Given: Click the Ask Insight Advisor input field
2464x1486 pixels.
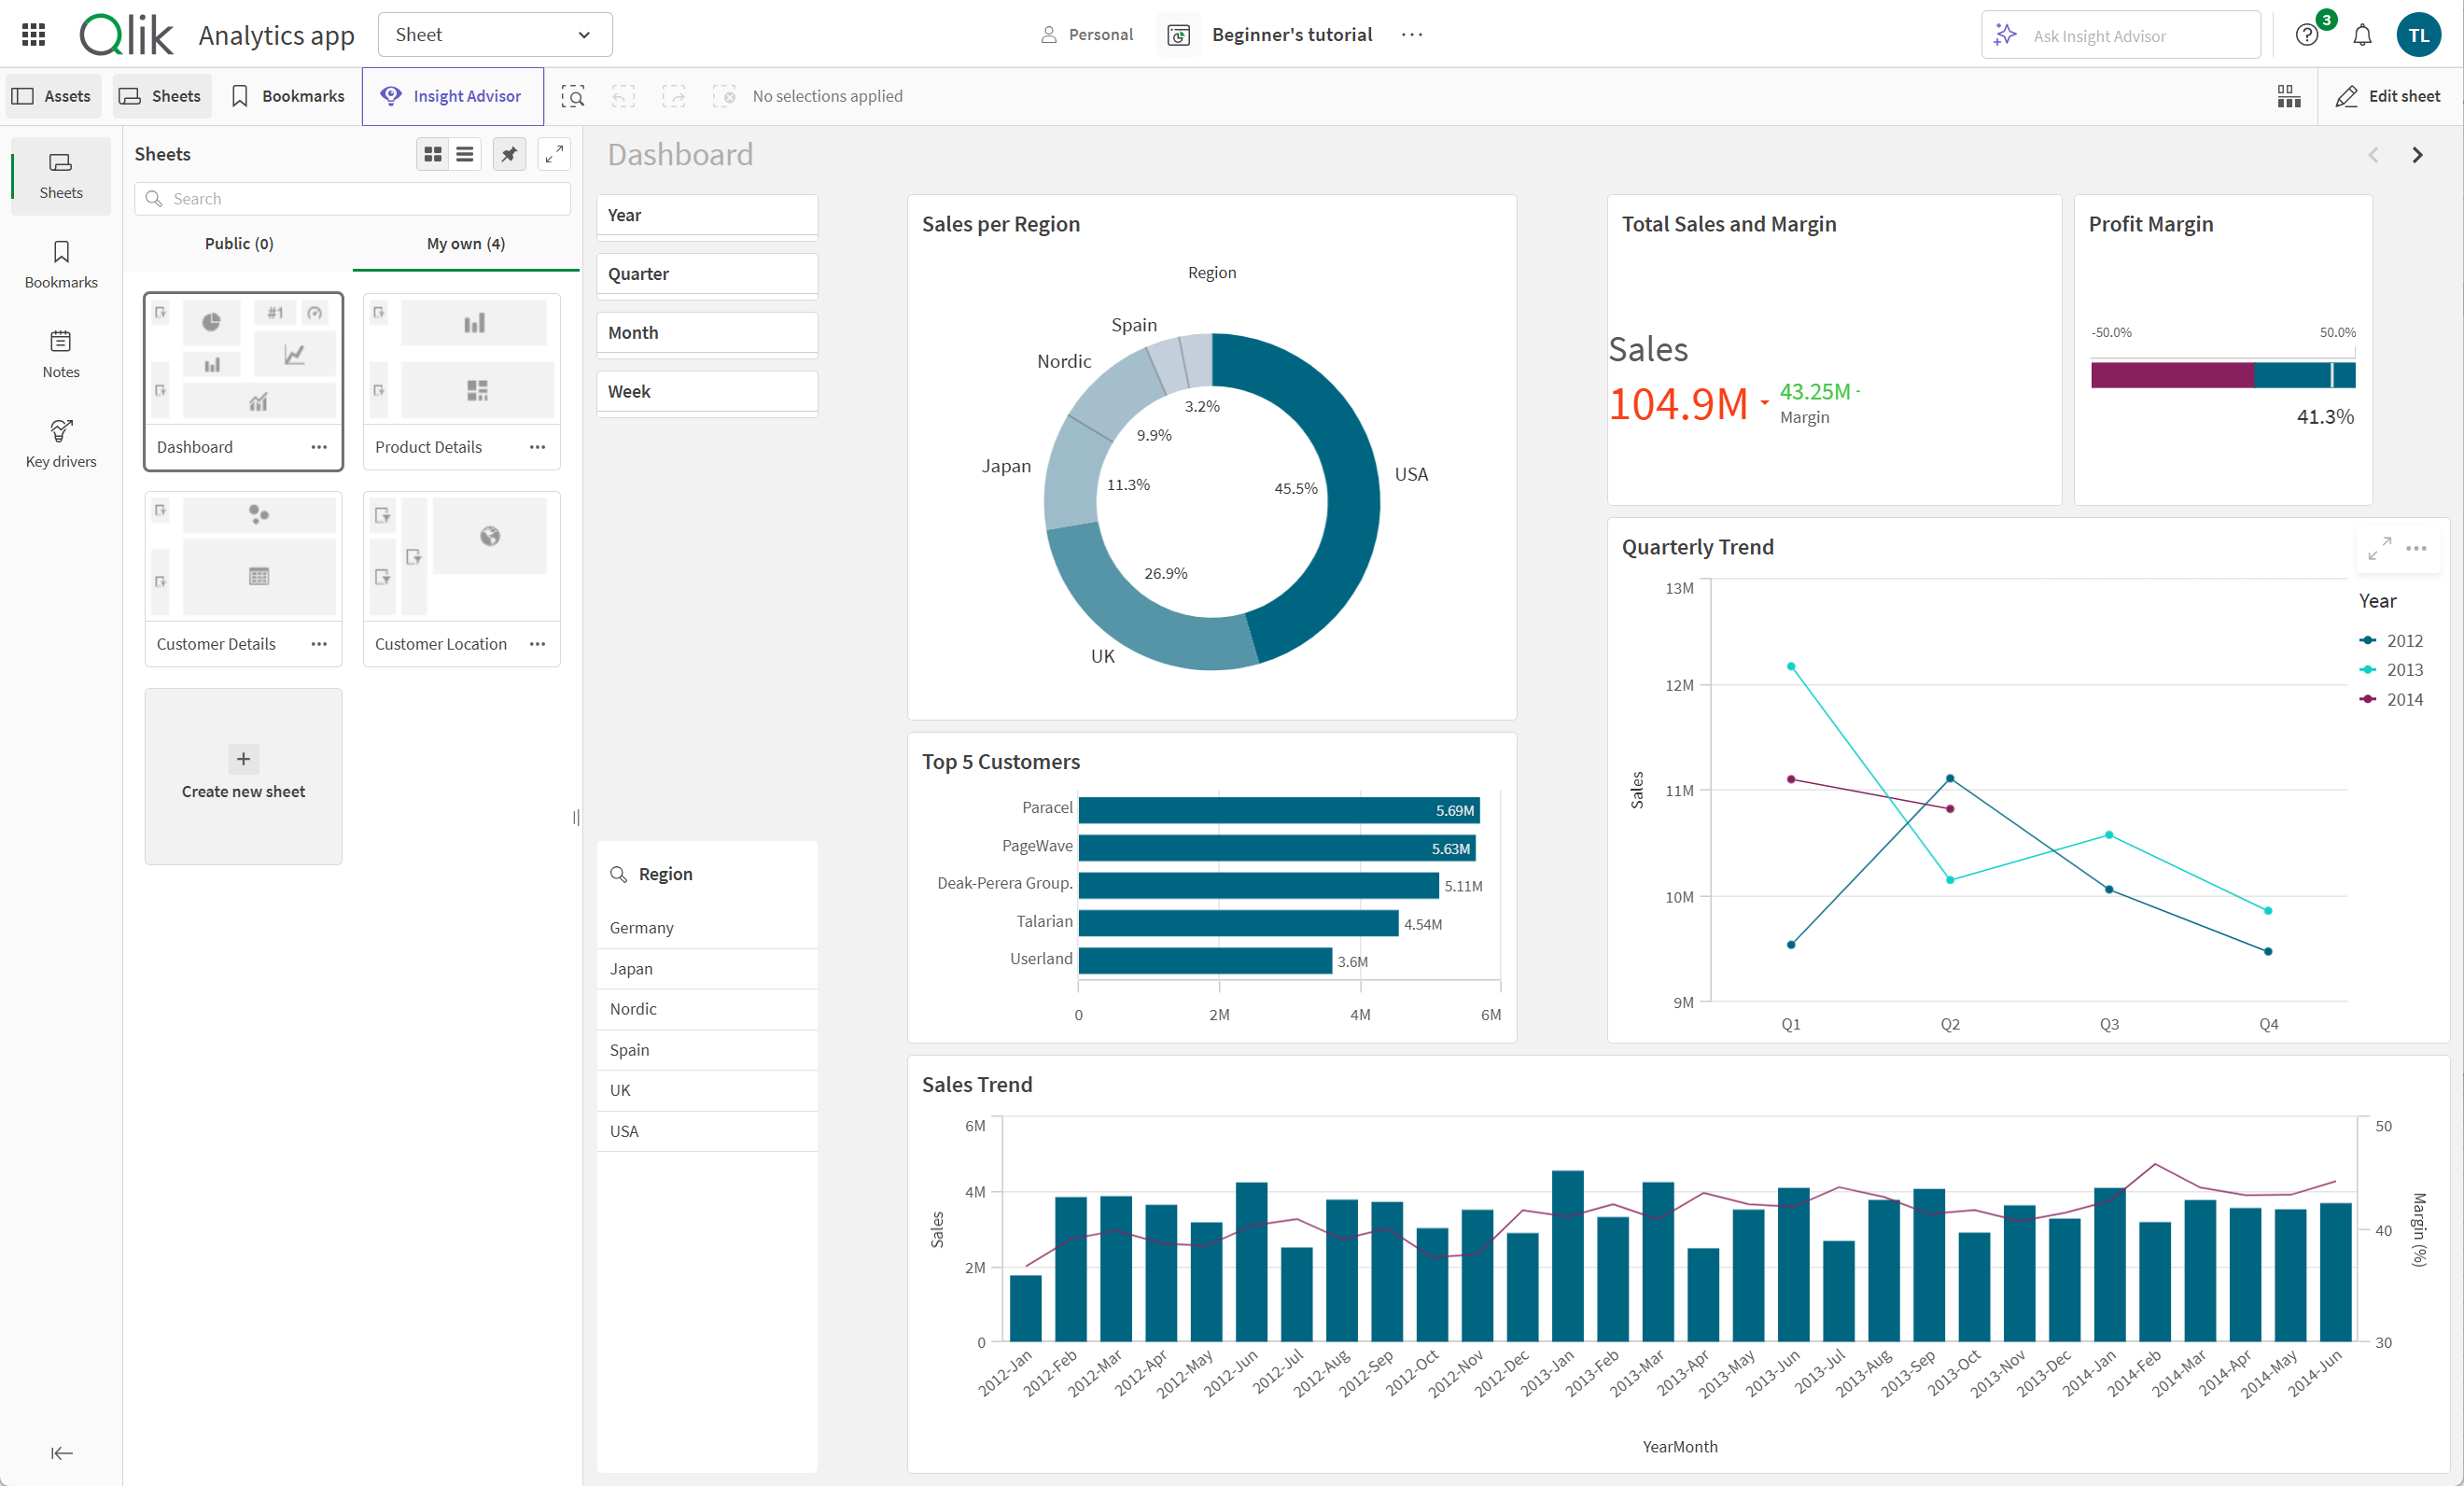Looking at the screenshot, I should point(2121,34).
